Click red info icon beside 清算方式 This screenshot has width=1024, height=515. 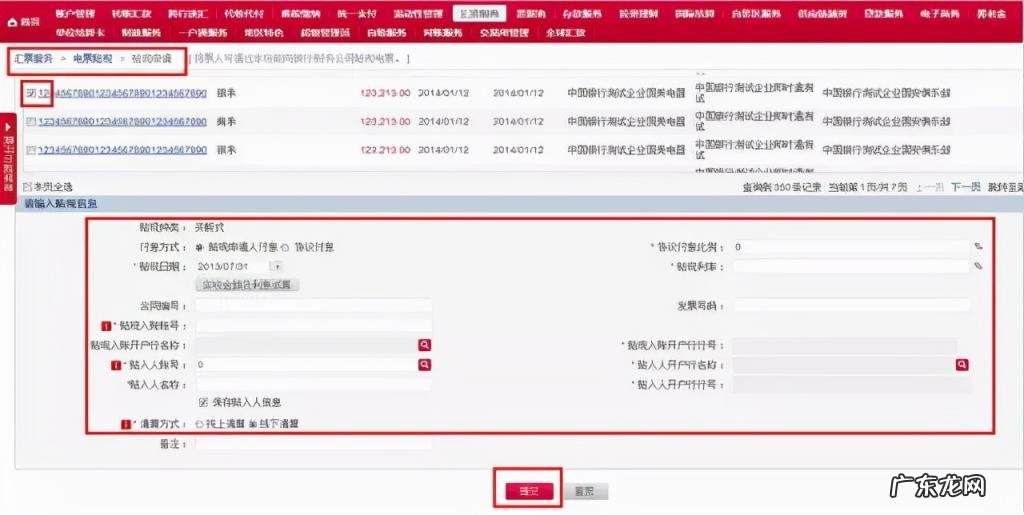click(125, 424)
